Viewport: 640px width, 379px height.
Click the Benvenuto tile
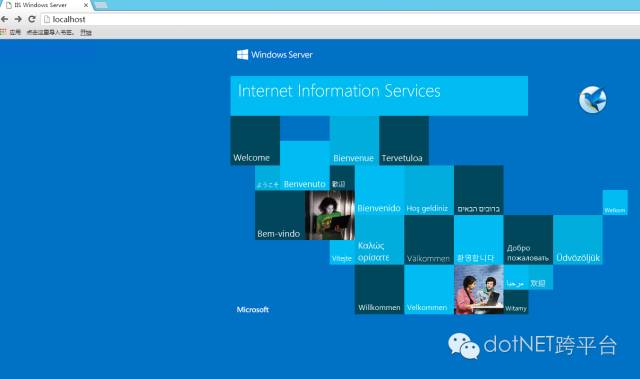(304, 166)
